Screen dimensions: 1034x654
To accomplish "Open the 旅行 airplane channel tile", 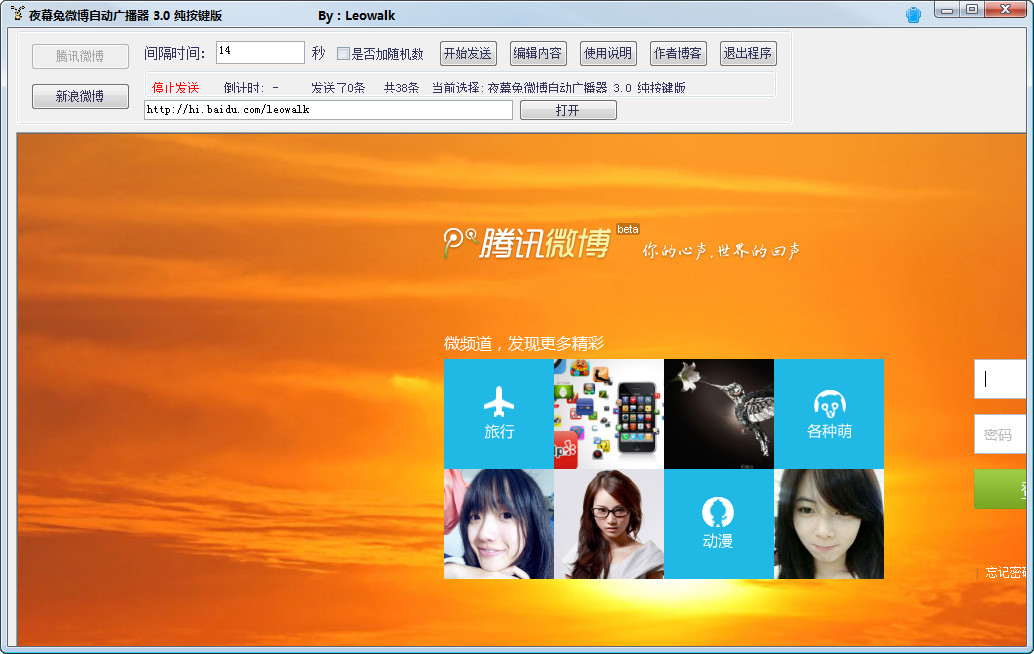I will tap(499, 413).
